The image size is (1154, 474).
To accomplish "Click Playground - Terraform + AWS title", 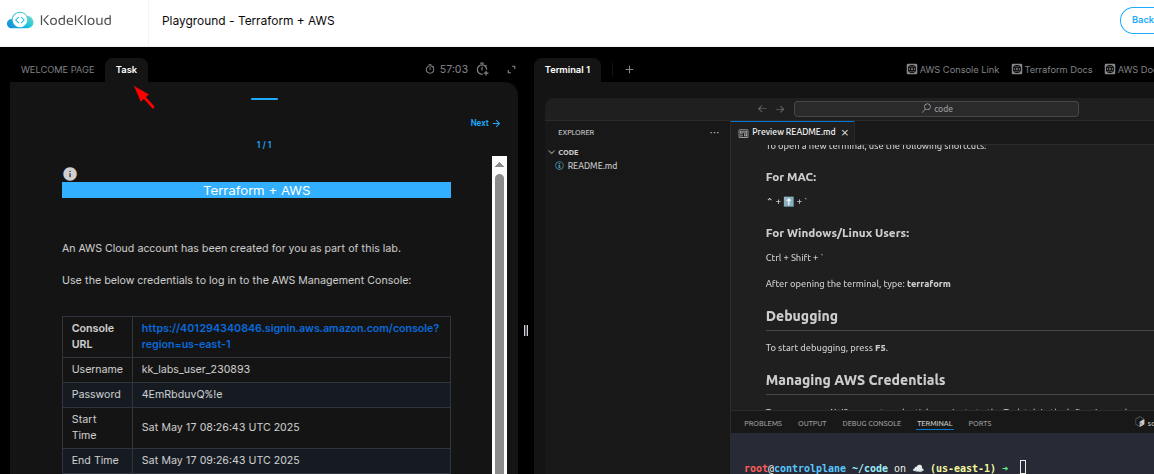I will [x=248, y=21].
